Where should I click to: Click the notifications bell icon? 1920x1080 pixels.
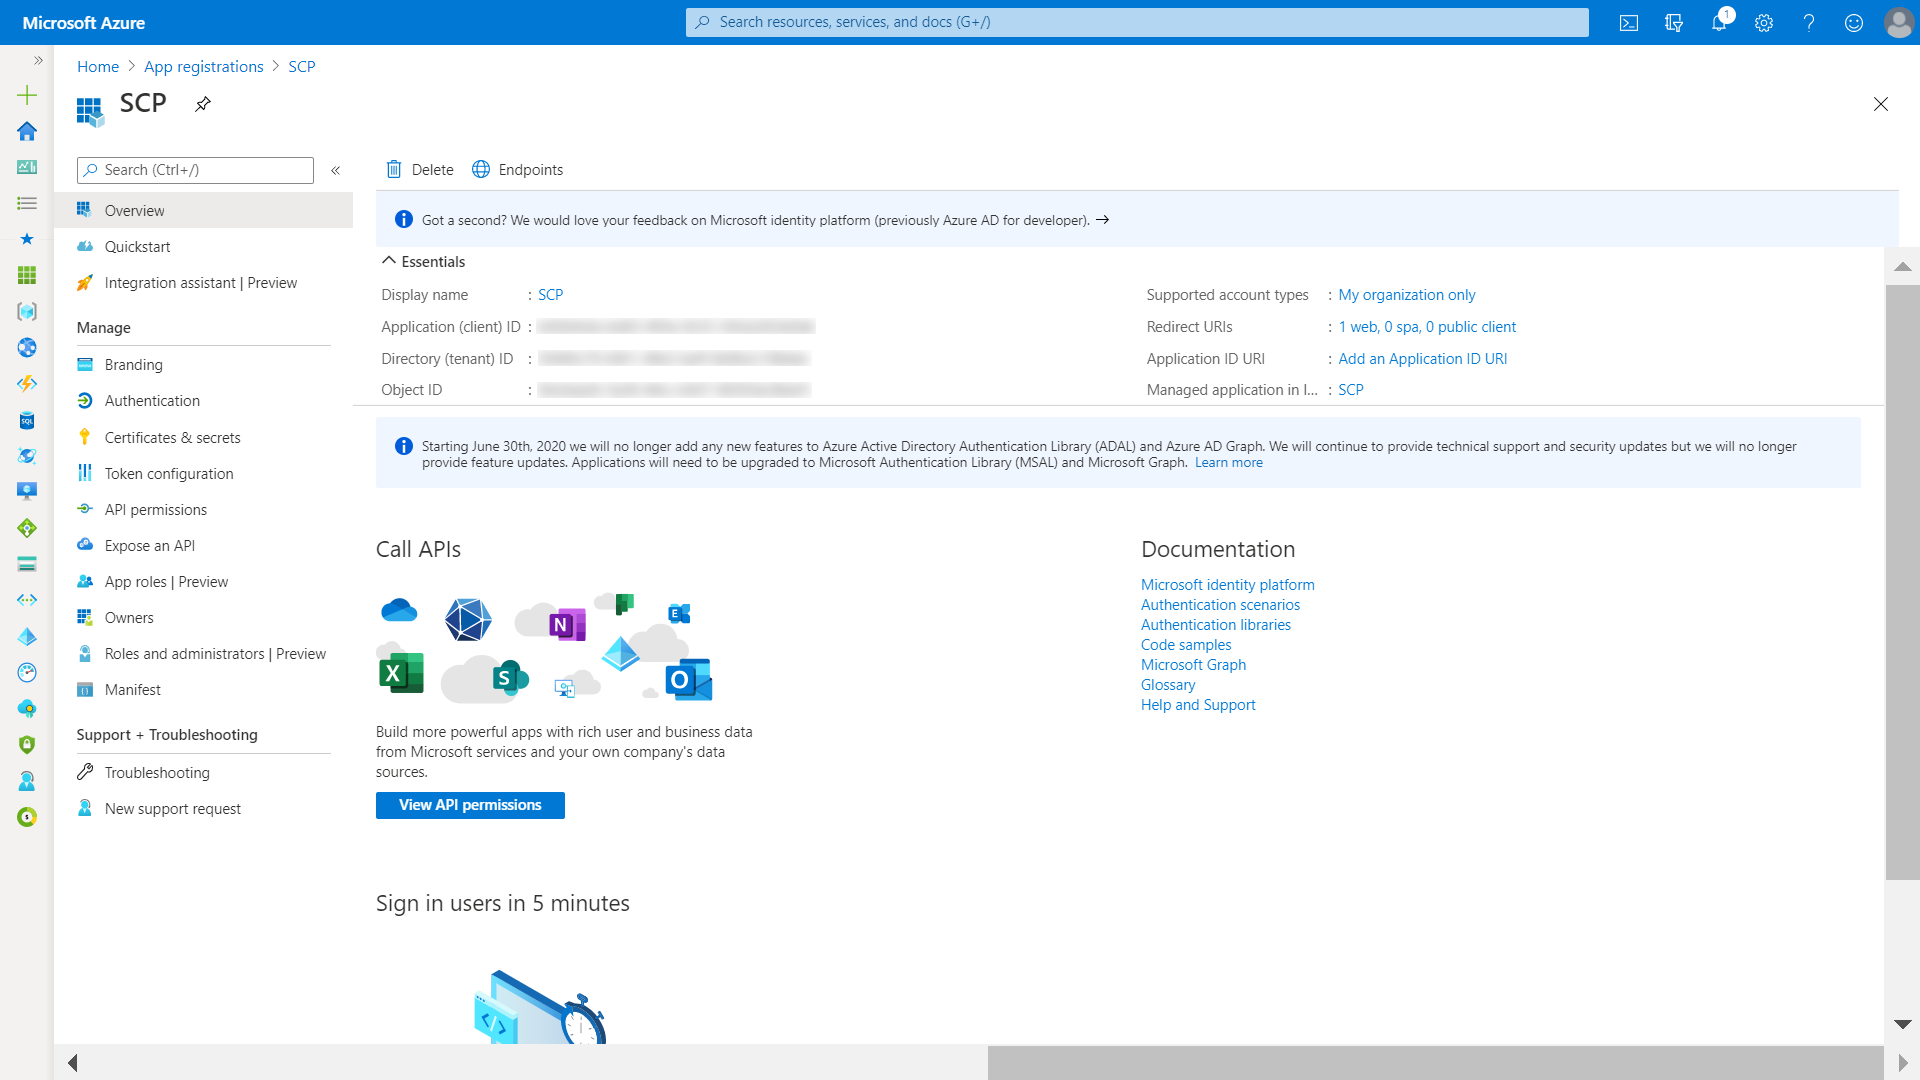pyautogui.click(x=1719, y=23)
